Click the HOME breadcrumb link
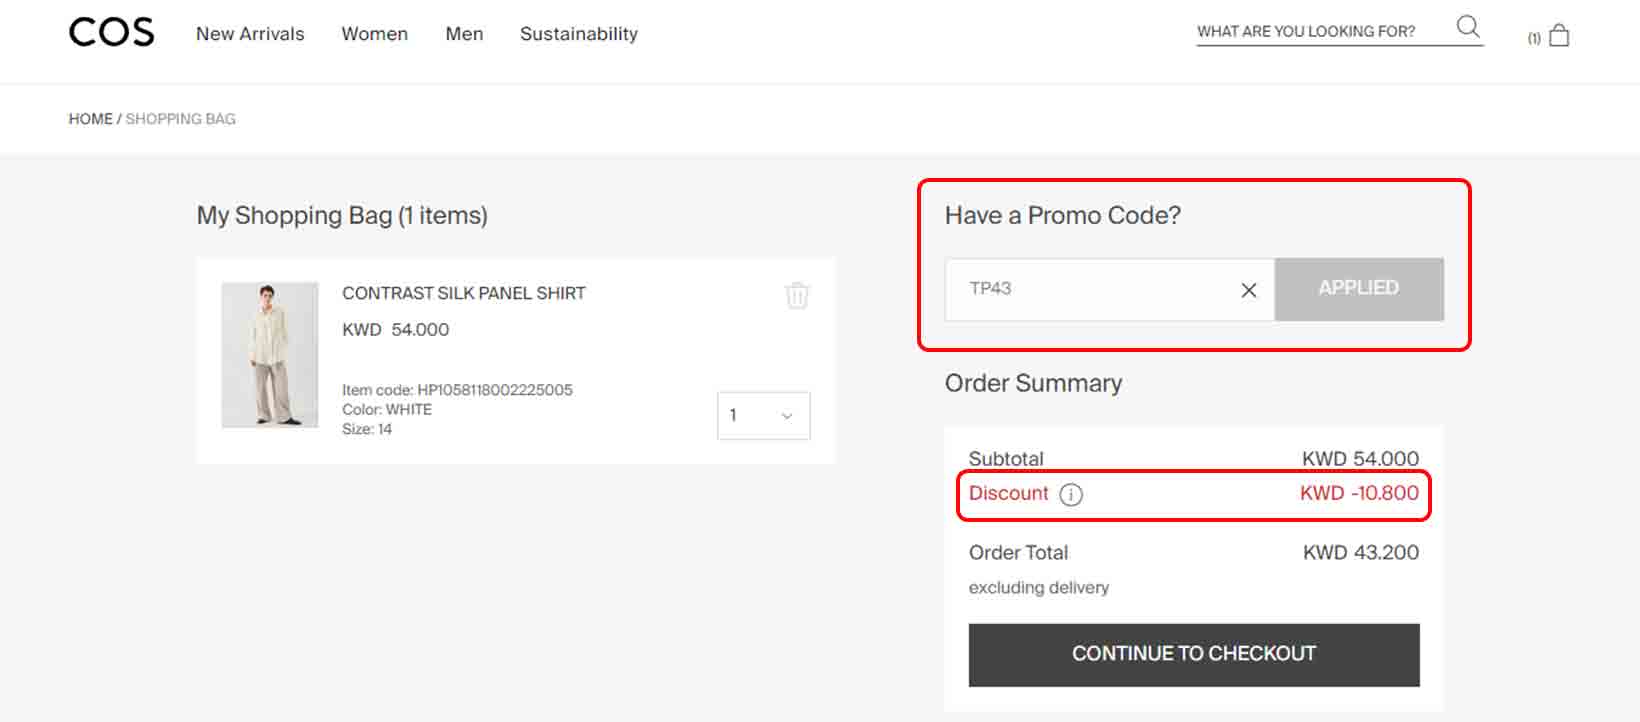This screenshot has width=1640, height=722. click(90, 119)
